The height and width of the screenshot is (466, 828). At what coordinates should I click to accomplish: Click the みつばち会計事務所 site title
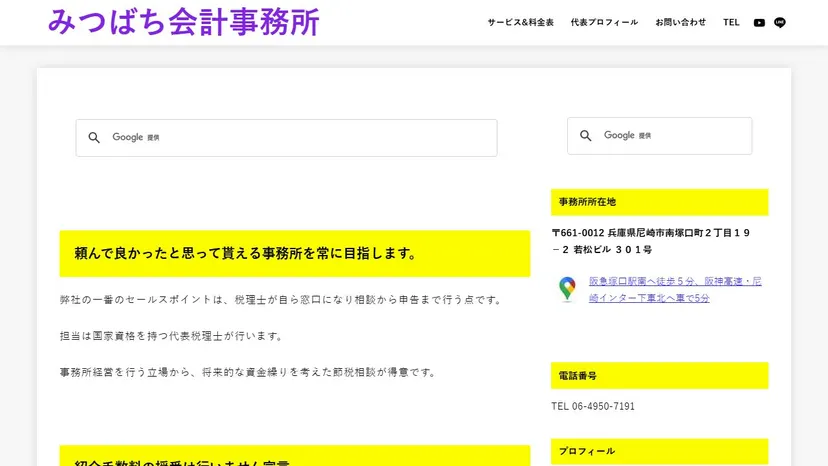point(184,22)
